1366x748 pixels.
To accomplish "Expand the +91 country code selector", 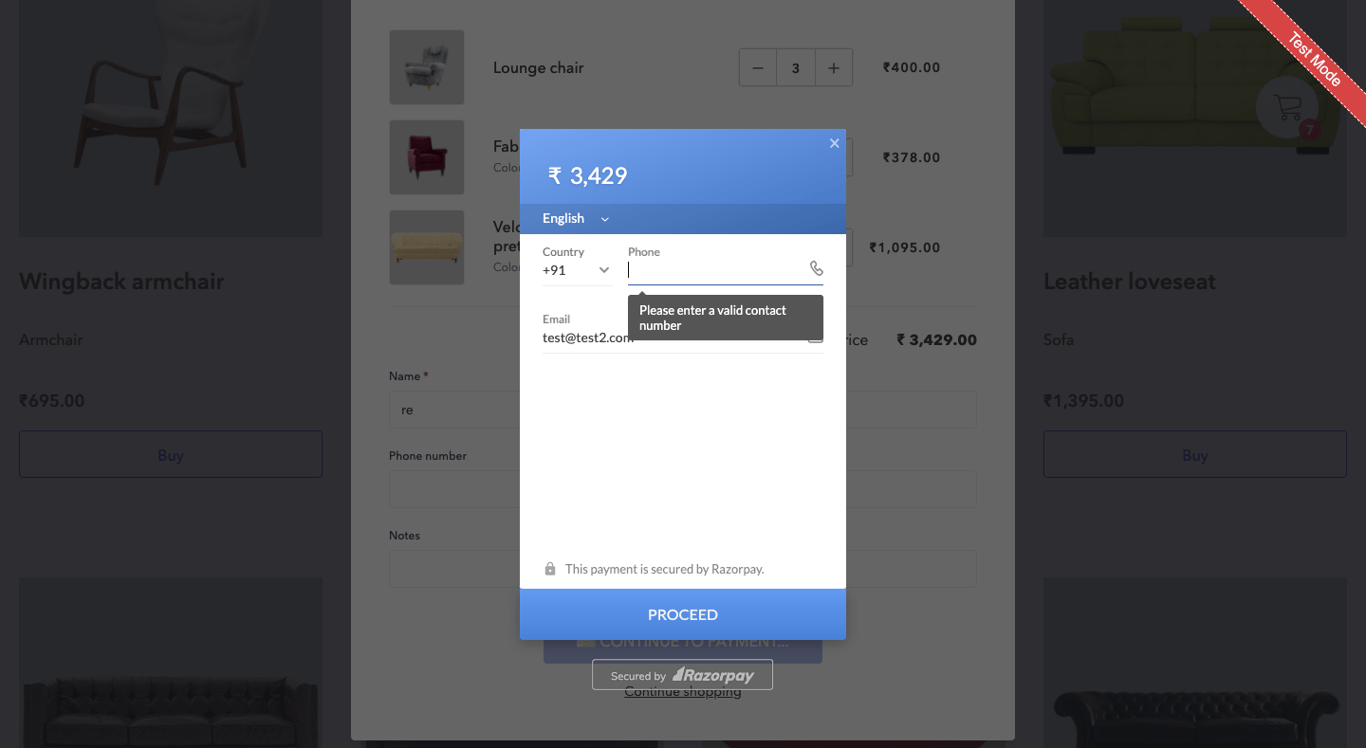I will 577,270.
